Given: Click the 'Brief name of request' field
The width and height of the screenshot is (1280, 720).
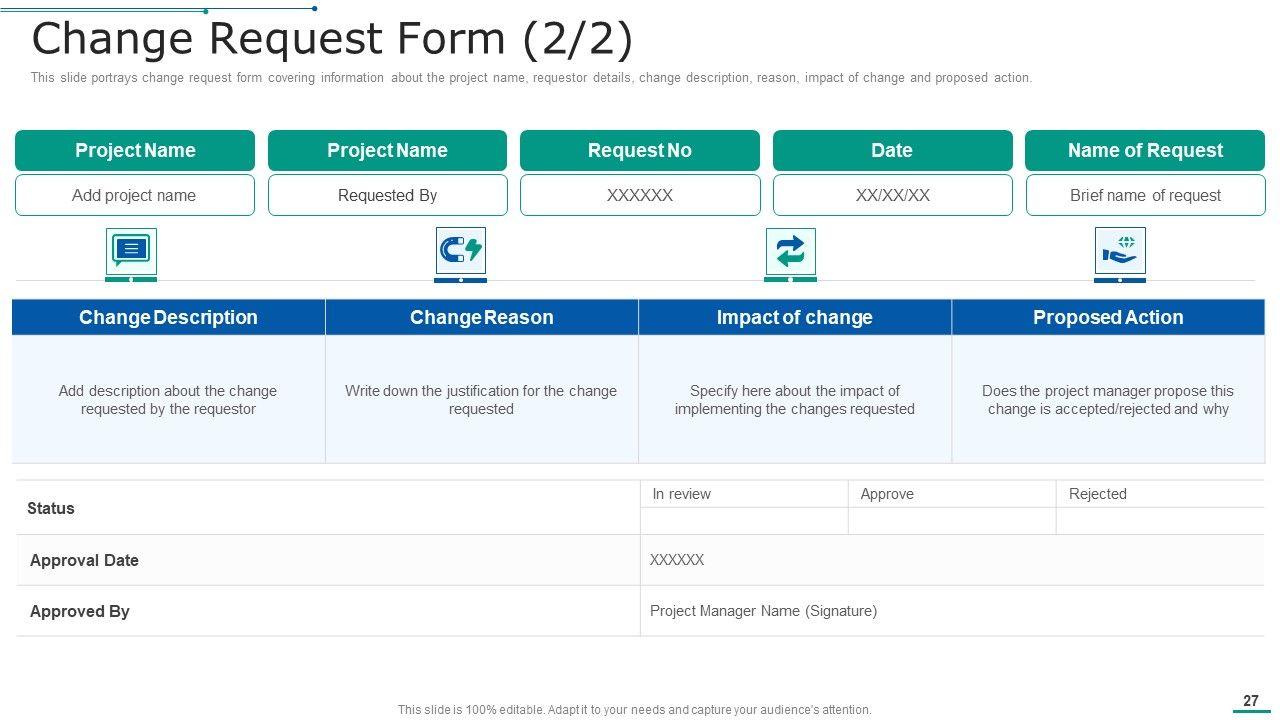Looking at the screenshot, I should [x=1145, y=196].
